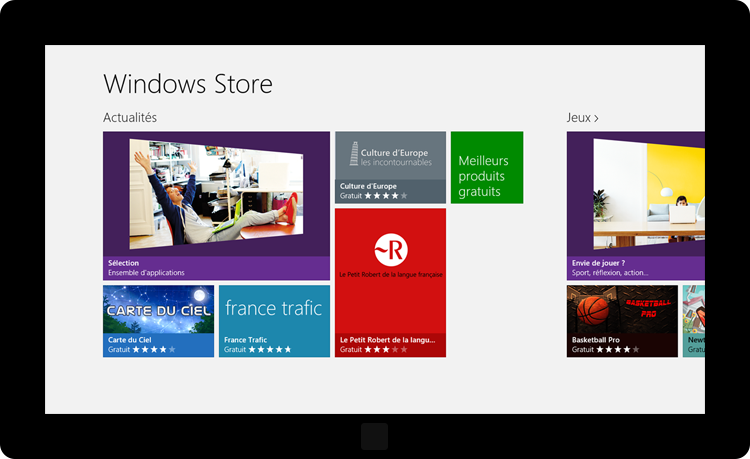The height and width of the screenshot is (459, 750).
Task: Click the Sport, réflexion, action subtitle
Action: [610, 273]
